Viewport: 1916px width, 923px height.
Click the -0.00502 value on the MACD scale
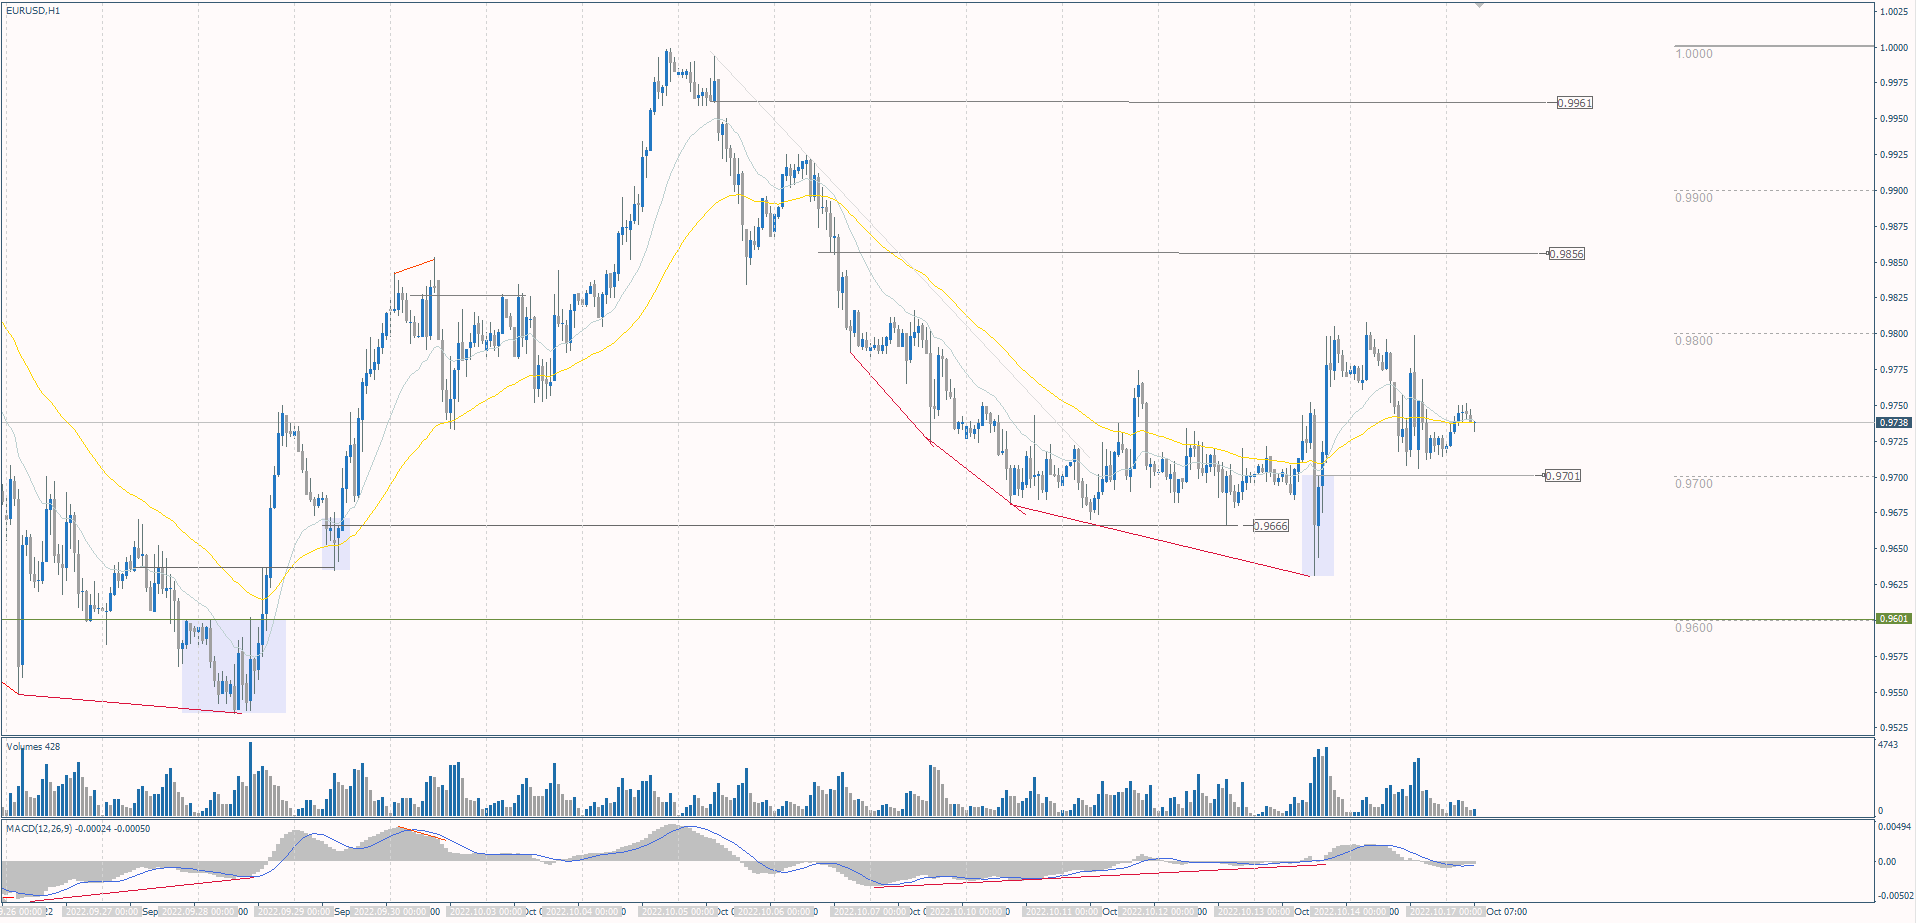pyautogui.click(x=1894, y=896)
